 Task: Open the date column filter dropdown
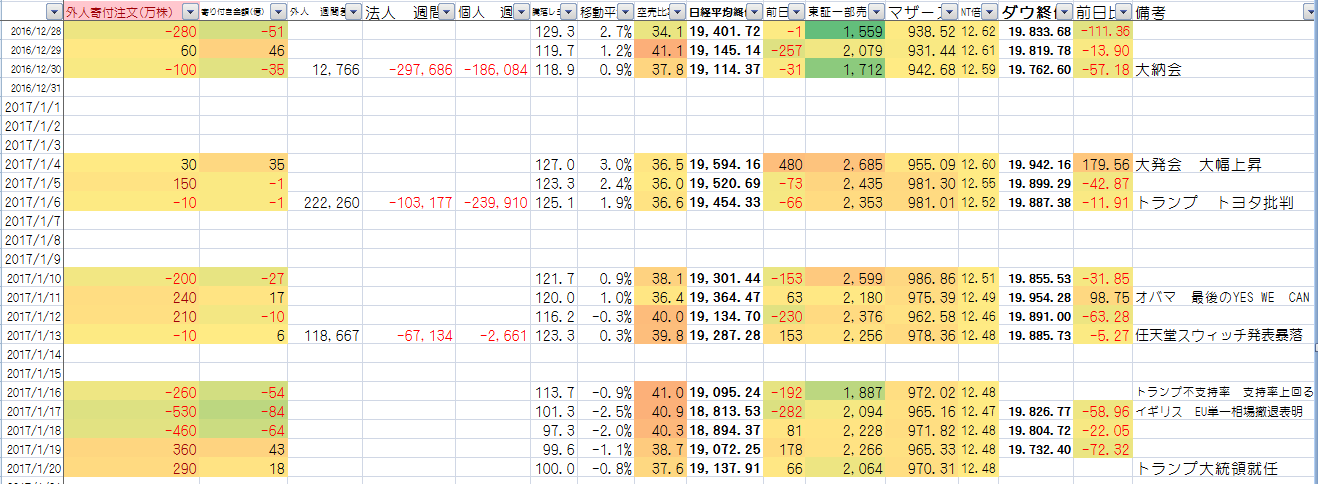click(x=51, y=12)
